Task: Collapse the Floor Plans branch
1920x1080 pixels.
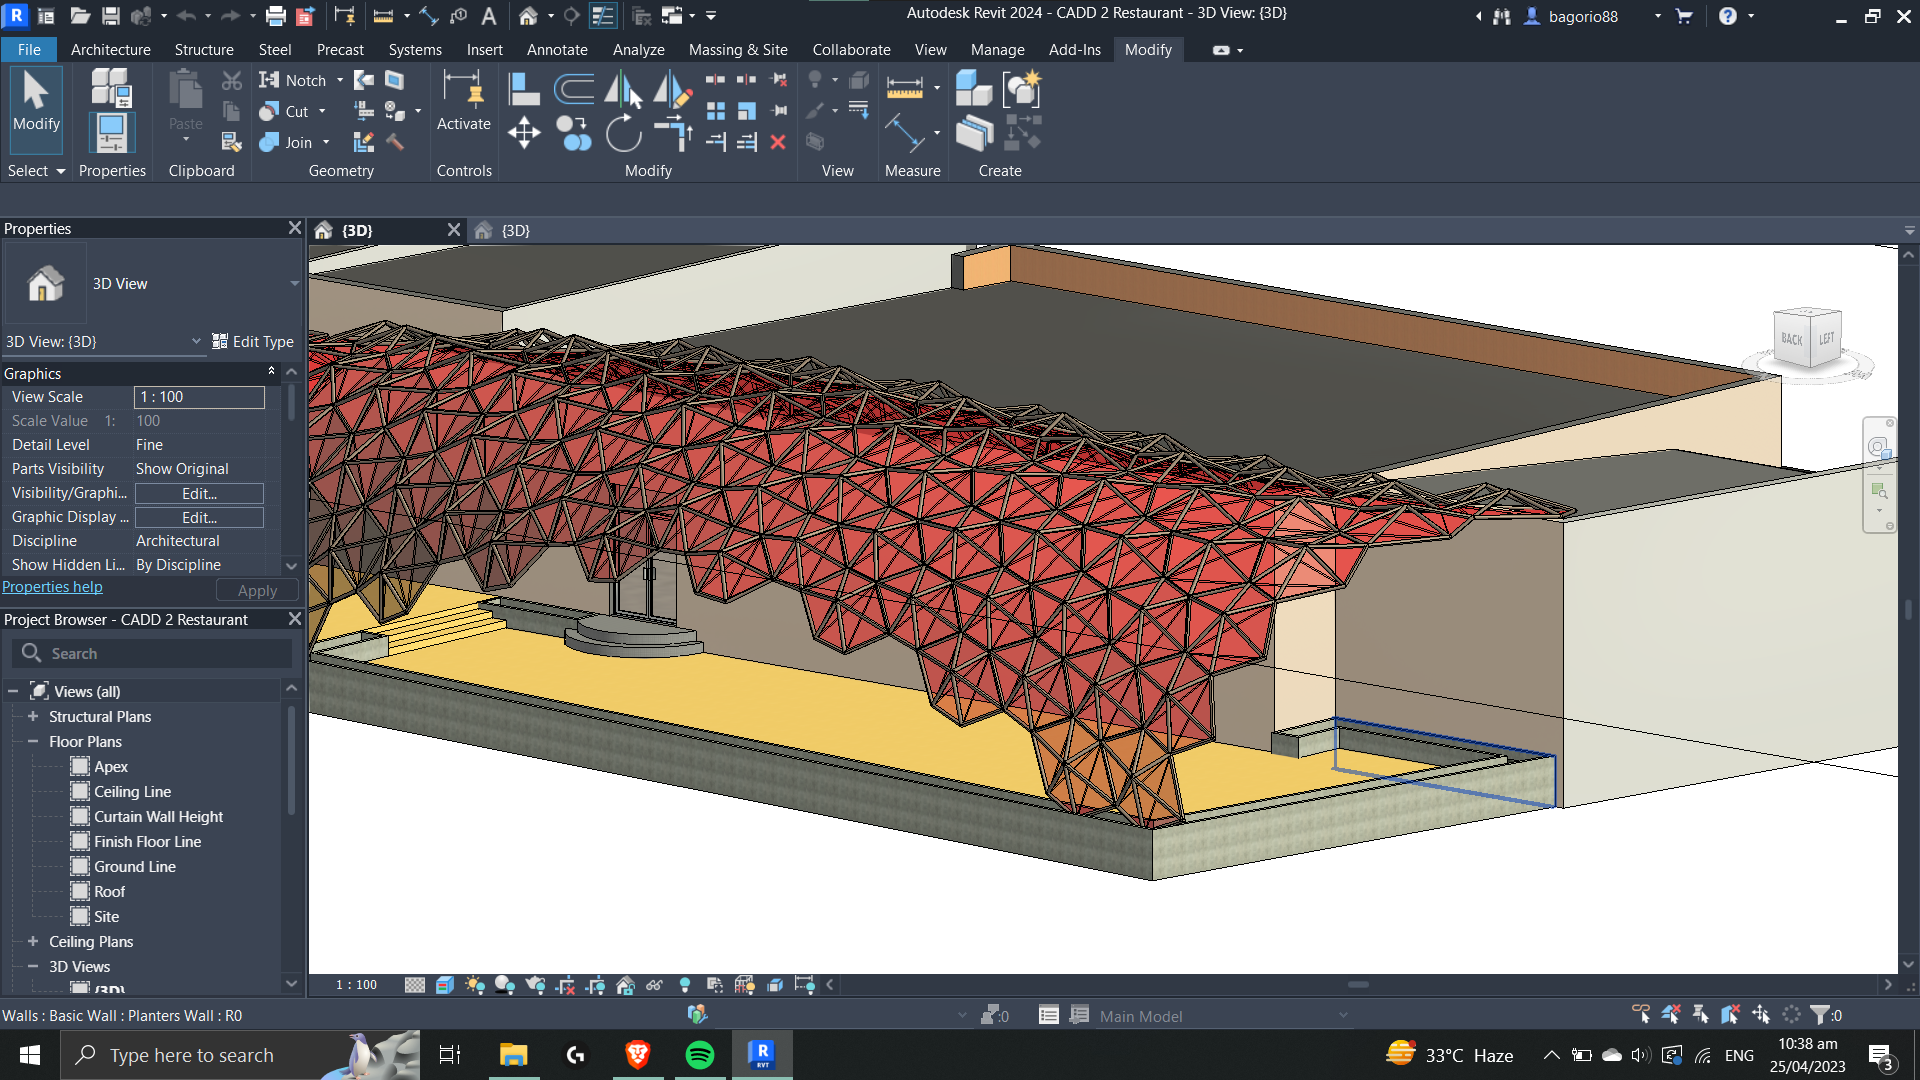Action: tap(34, 741)
